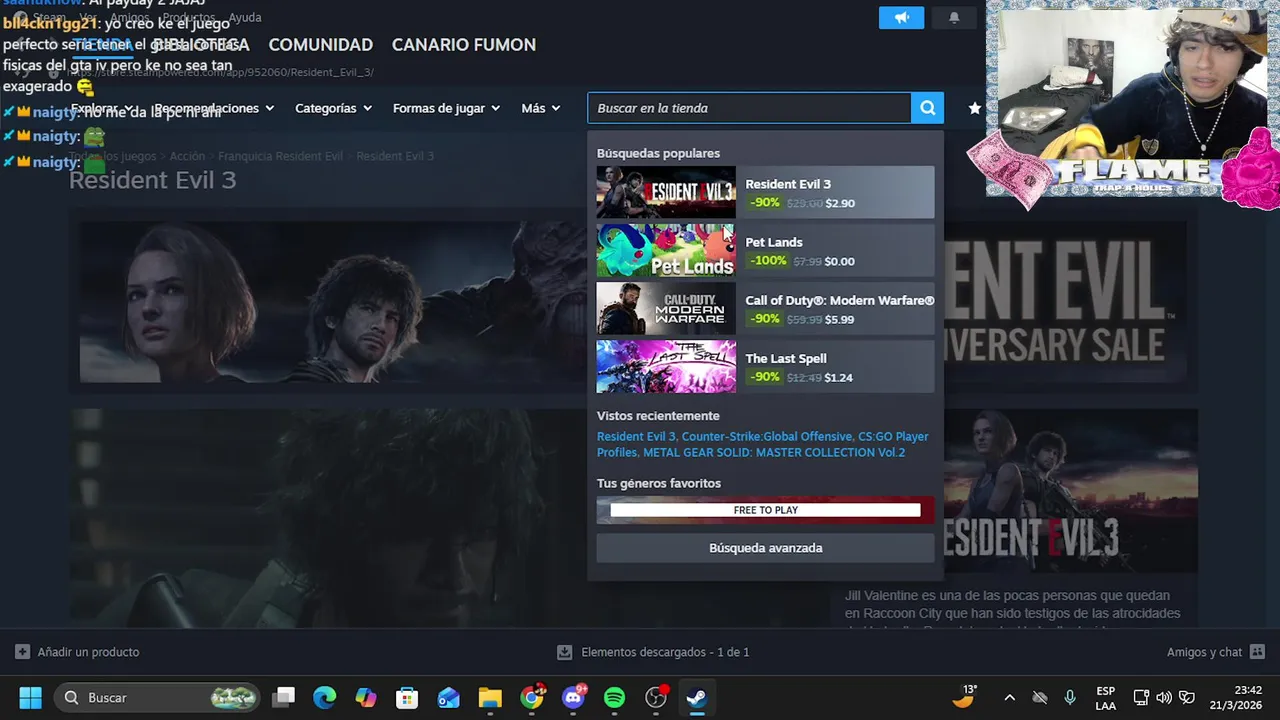Screen dimensions: 1280x720
Task: Open the Productos menu in Steam
Action: click(x=187, y=18)
